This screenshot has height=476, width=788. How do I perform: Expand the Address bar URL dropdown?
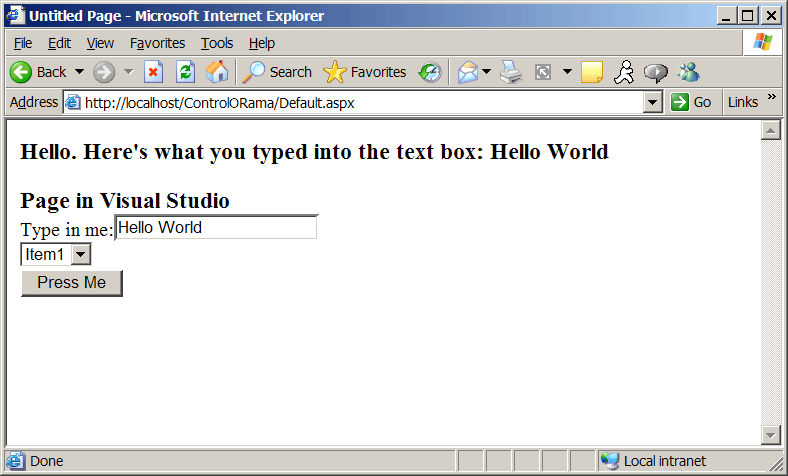(653, 102)
